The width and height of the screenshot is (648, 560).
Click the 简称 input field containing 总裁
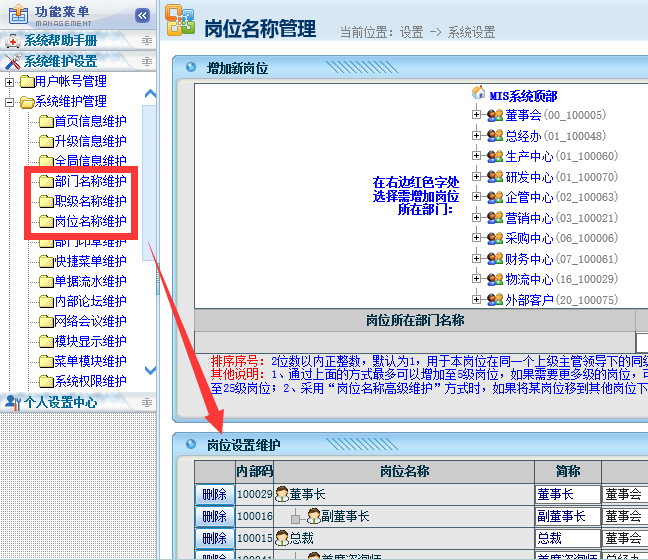(x=566, y=538)
